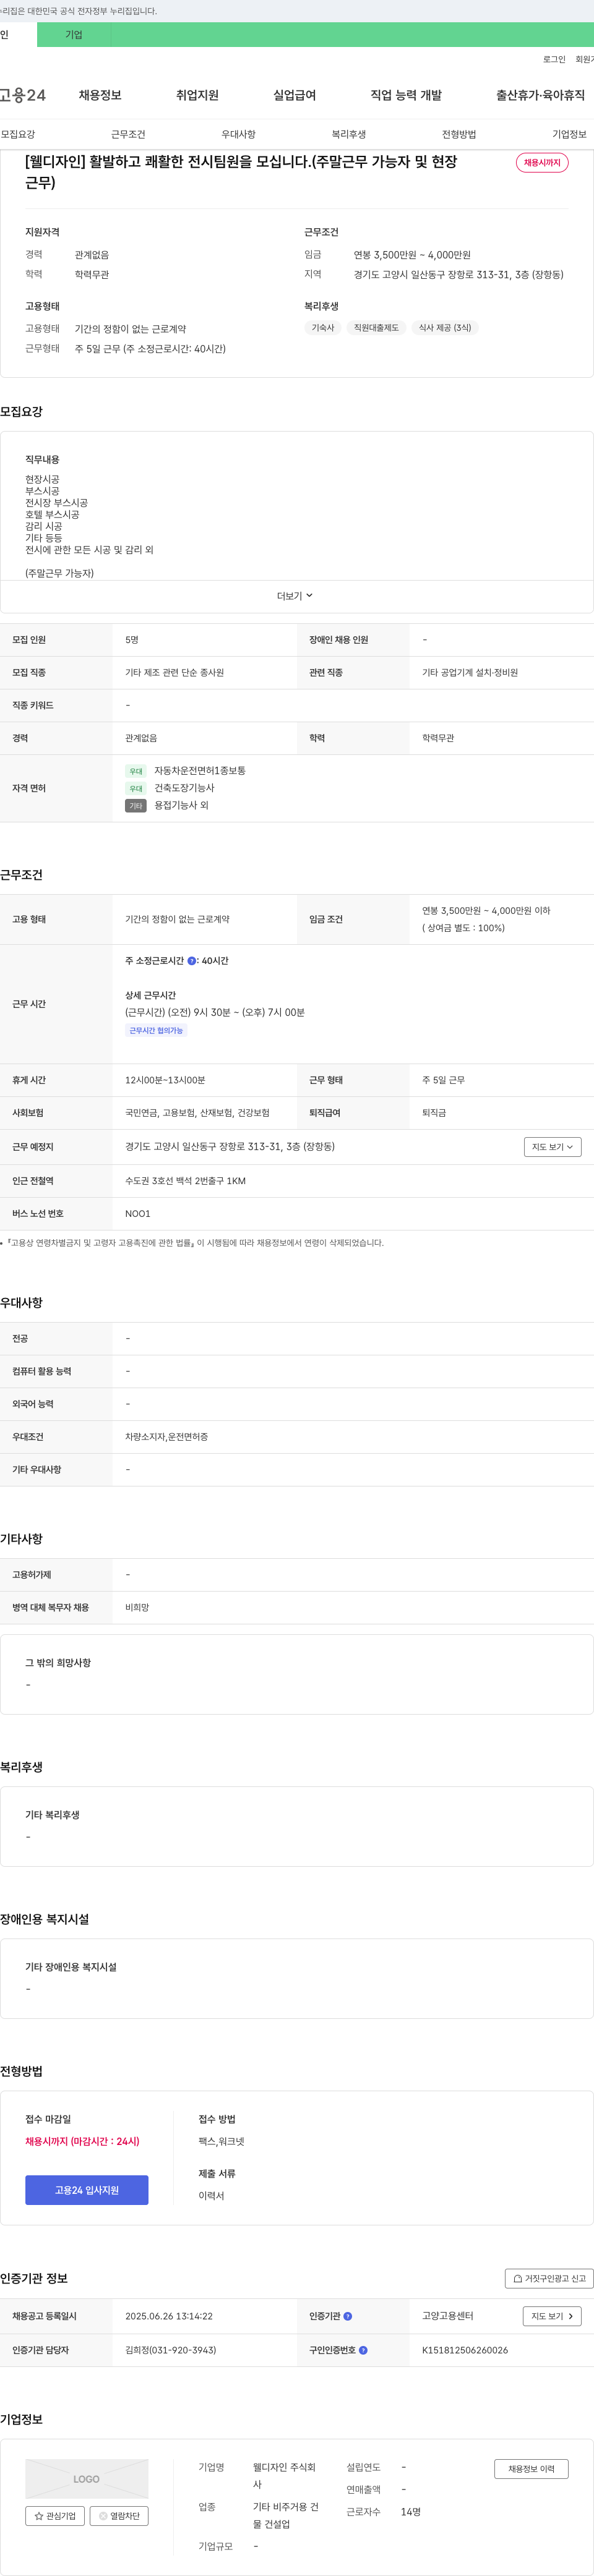
Task: Add company to favorites with 관심기업 star
Action: point(55,2516)
